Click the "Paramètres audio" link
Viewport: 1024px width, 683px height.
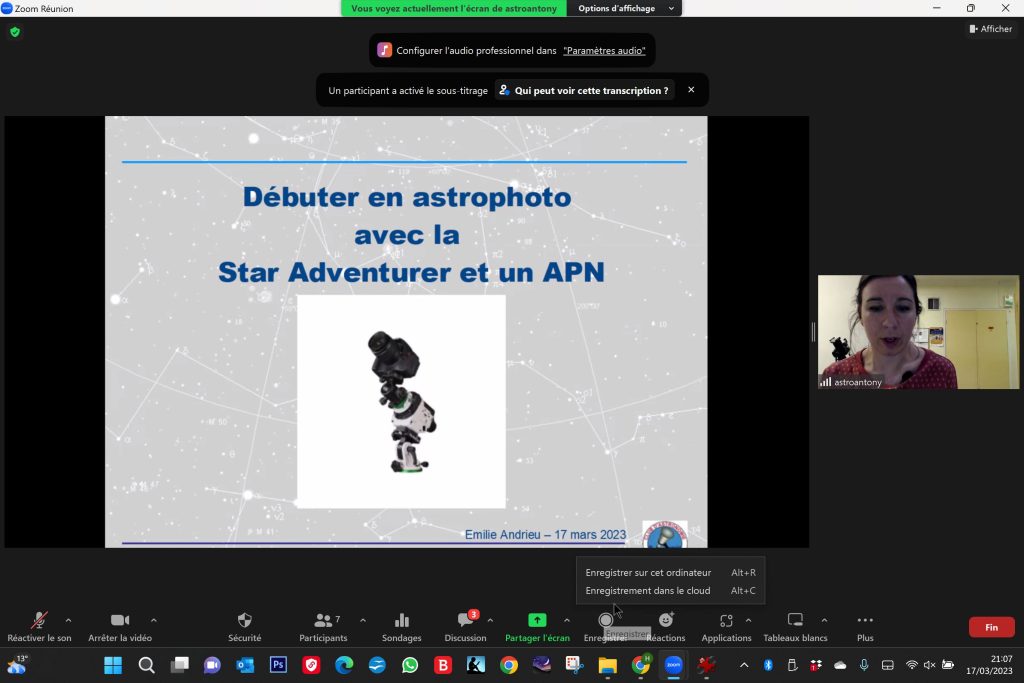tap(604, 51)
